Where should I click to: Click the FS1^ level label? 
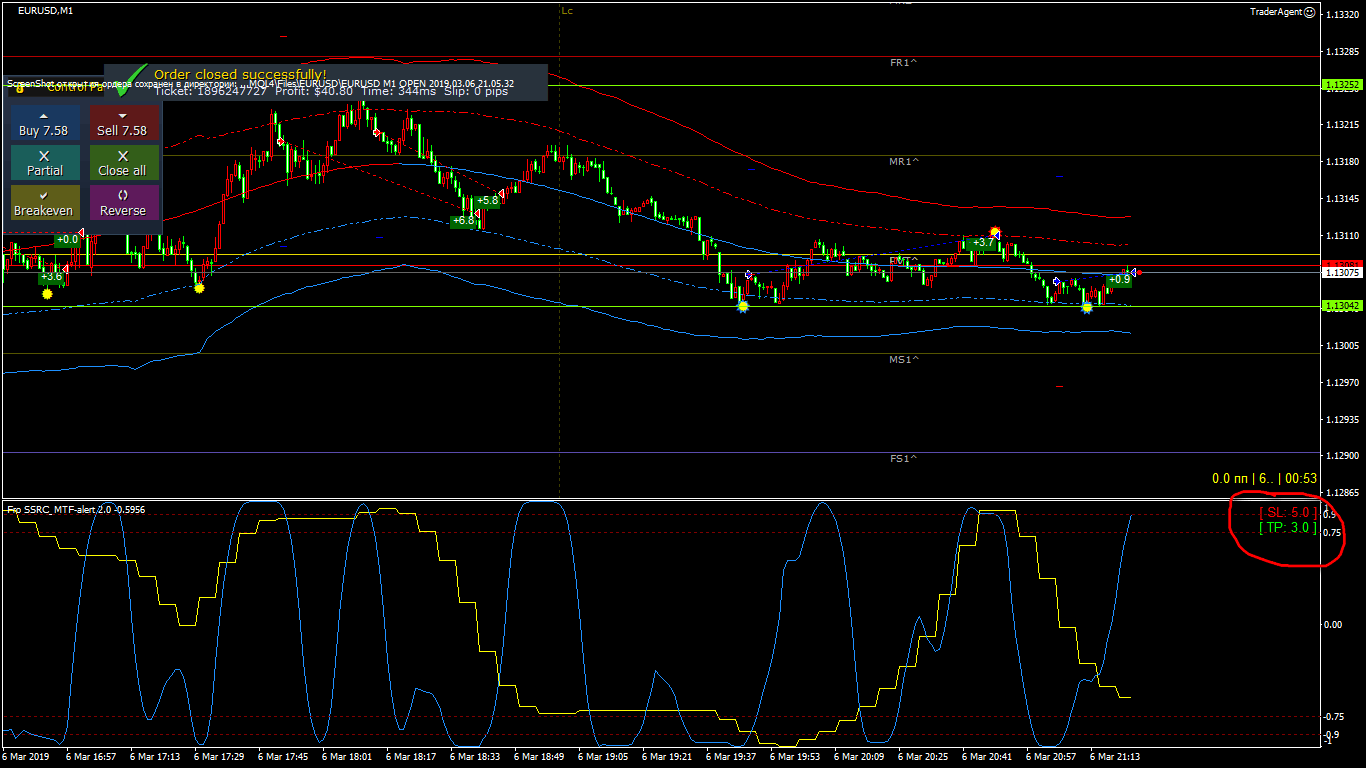coord(903,458)
